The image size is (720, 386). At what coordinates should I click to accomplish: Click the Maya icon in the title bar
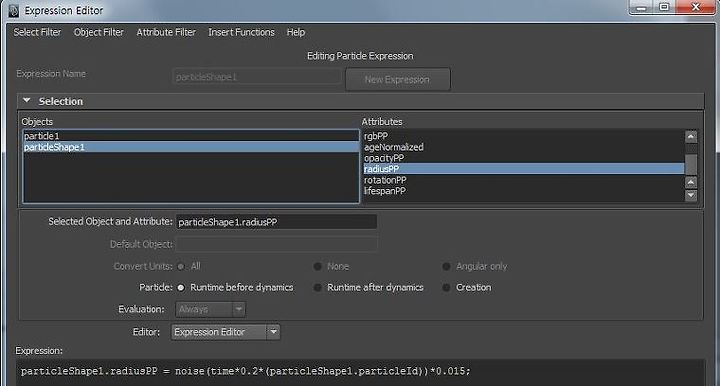(13, 10)
